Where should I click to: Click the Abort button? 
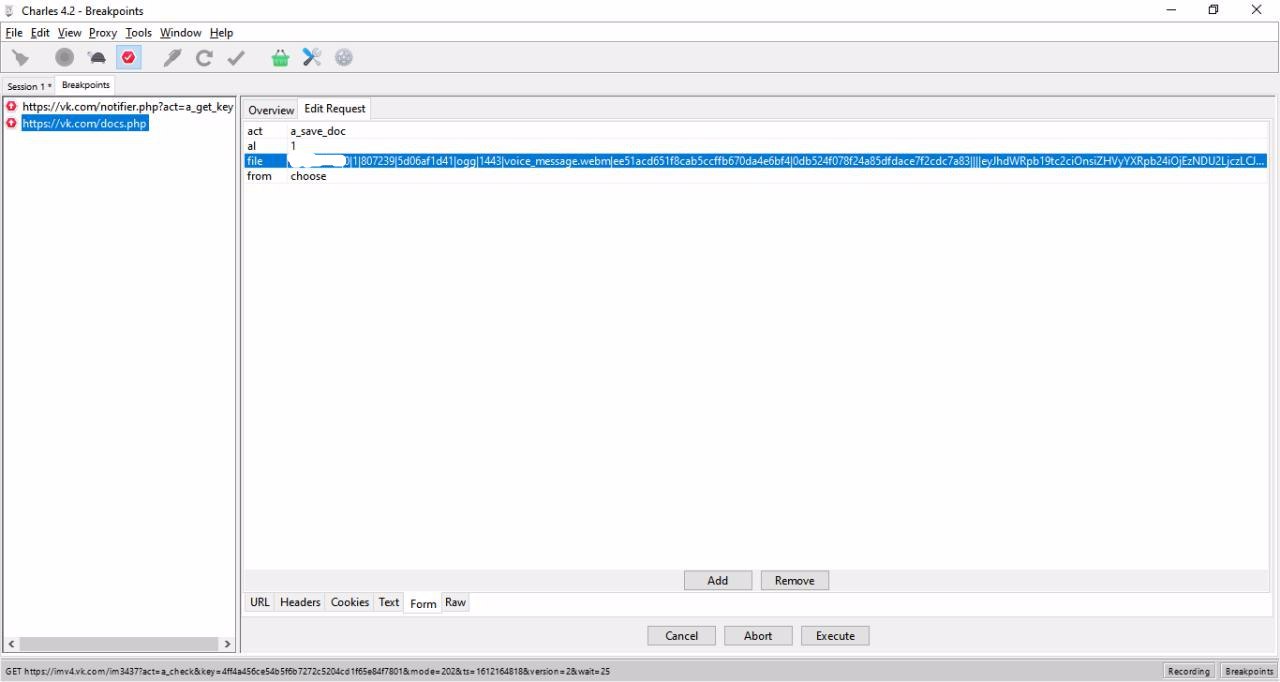pos(758,636)
